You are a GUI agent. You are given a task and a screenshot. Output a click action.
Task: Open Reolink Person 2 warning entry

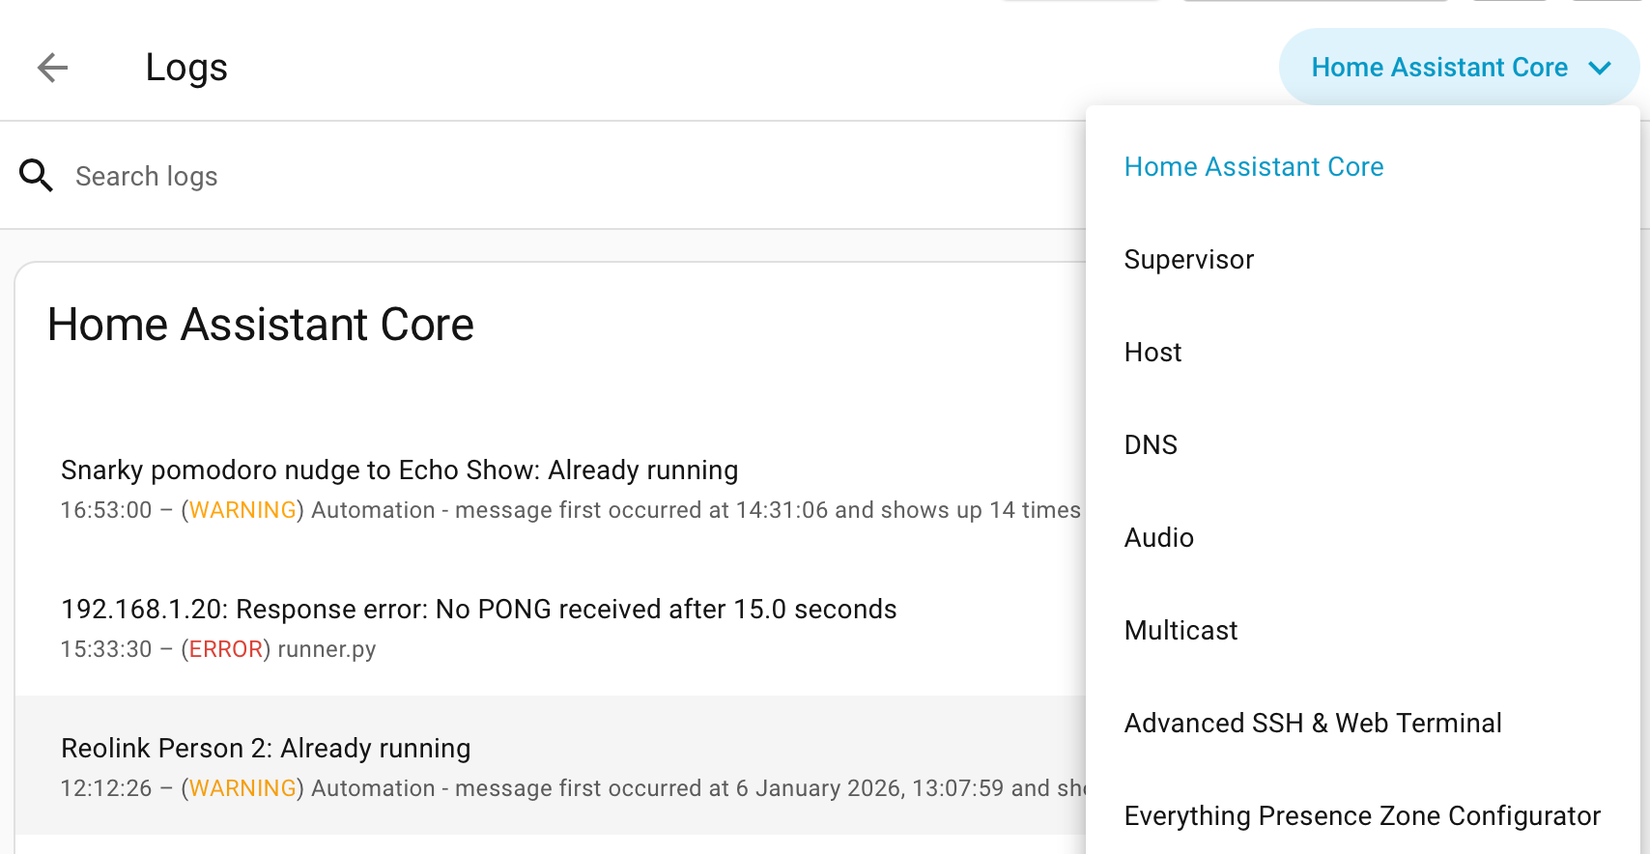(x=265, y=749)
